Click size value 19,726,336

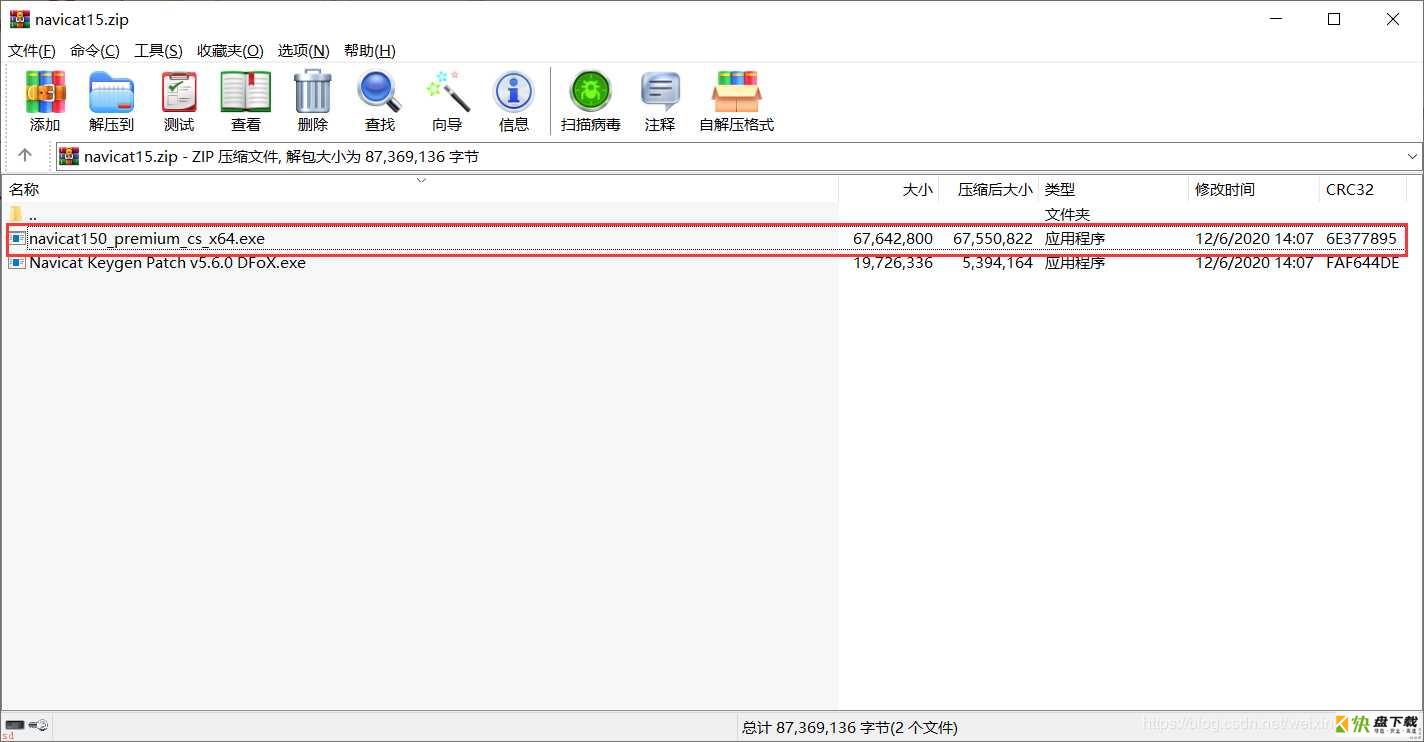coord(893,263)
